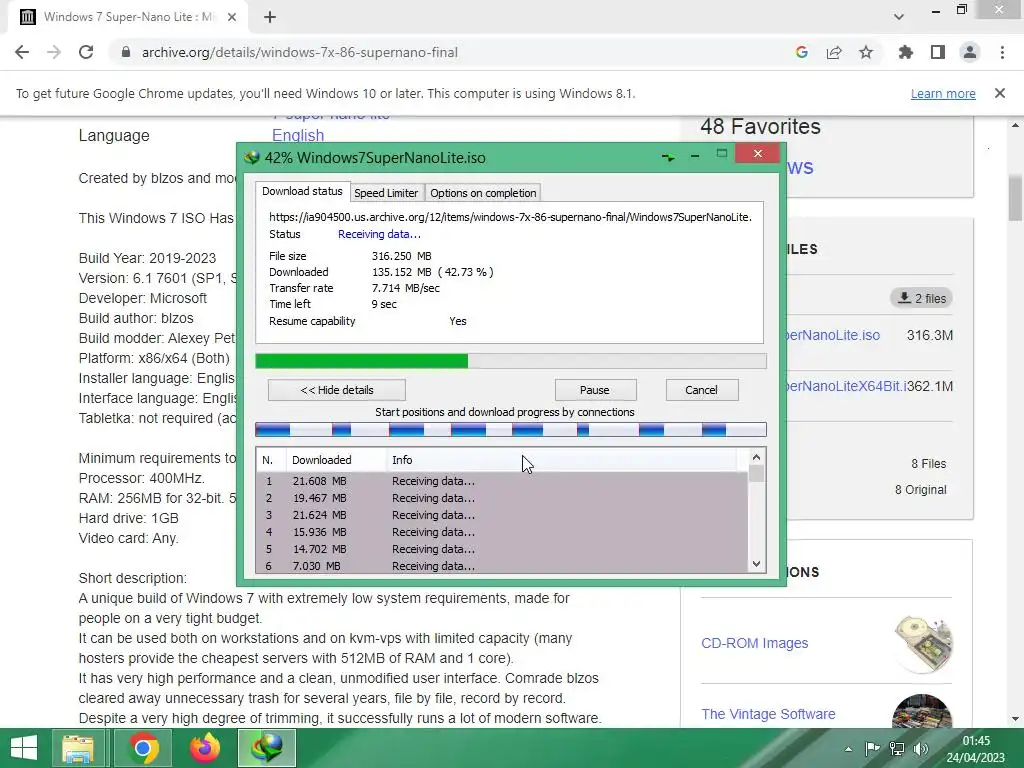Open English language link on page
Screen dimensions: 1024x768
pos(298,135)
